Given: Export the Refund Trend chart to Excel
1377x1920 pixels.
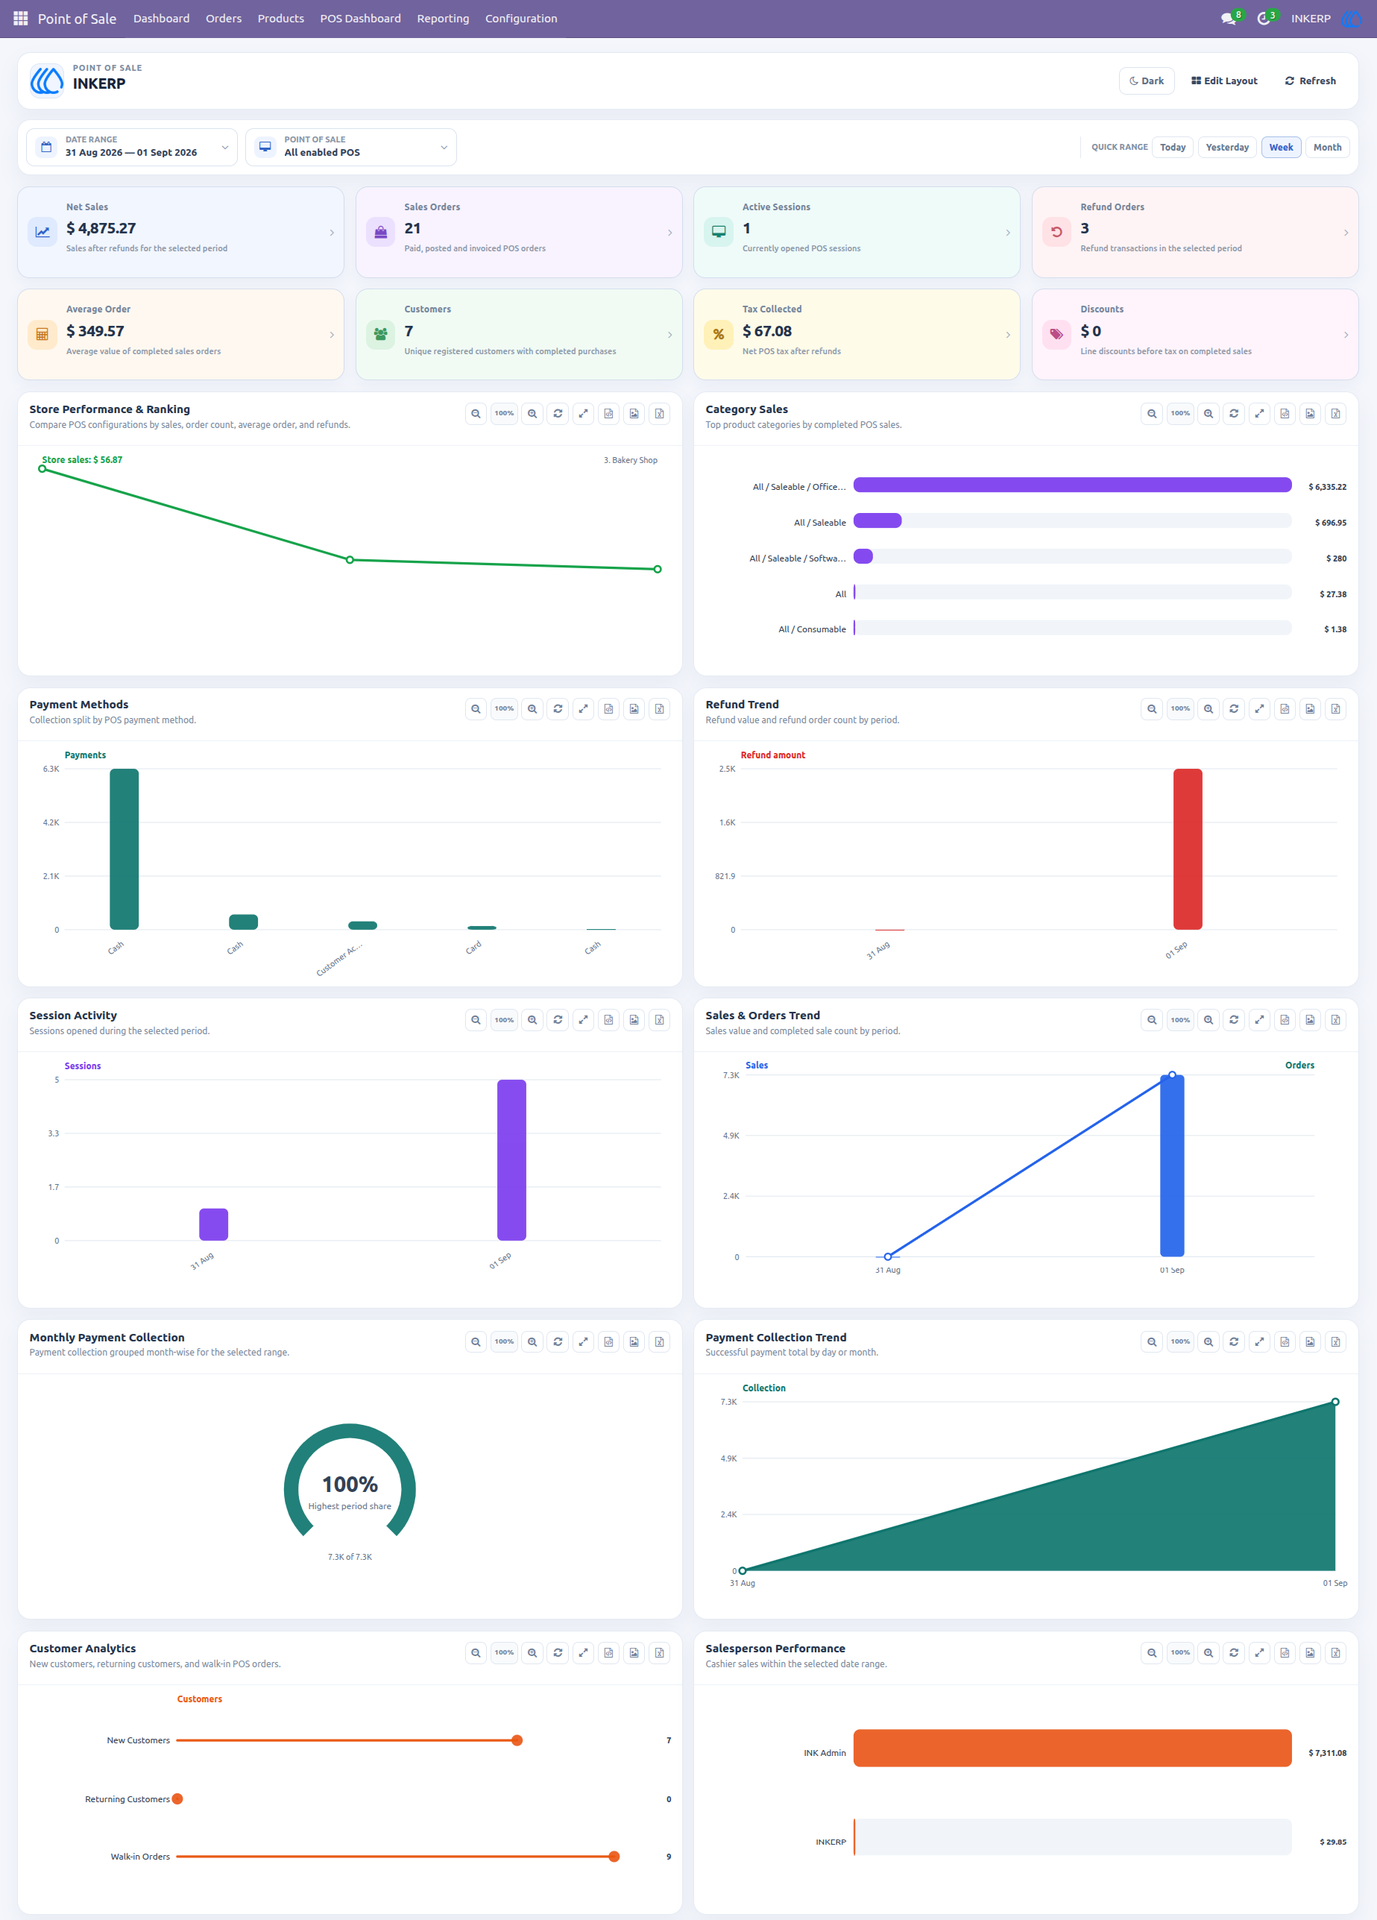Looking at the screenshot, I should click(1336, 709).
